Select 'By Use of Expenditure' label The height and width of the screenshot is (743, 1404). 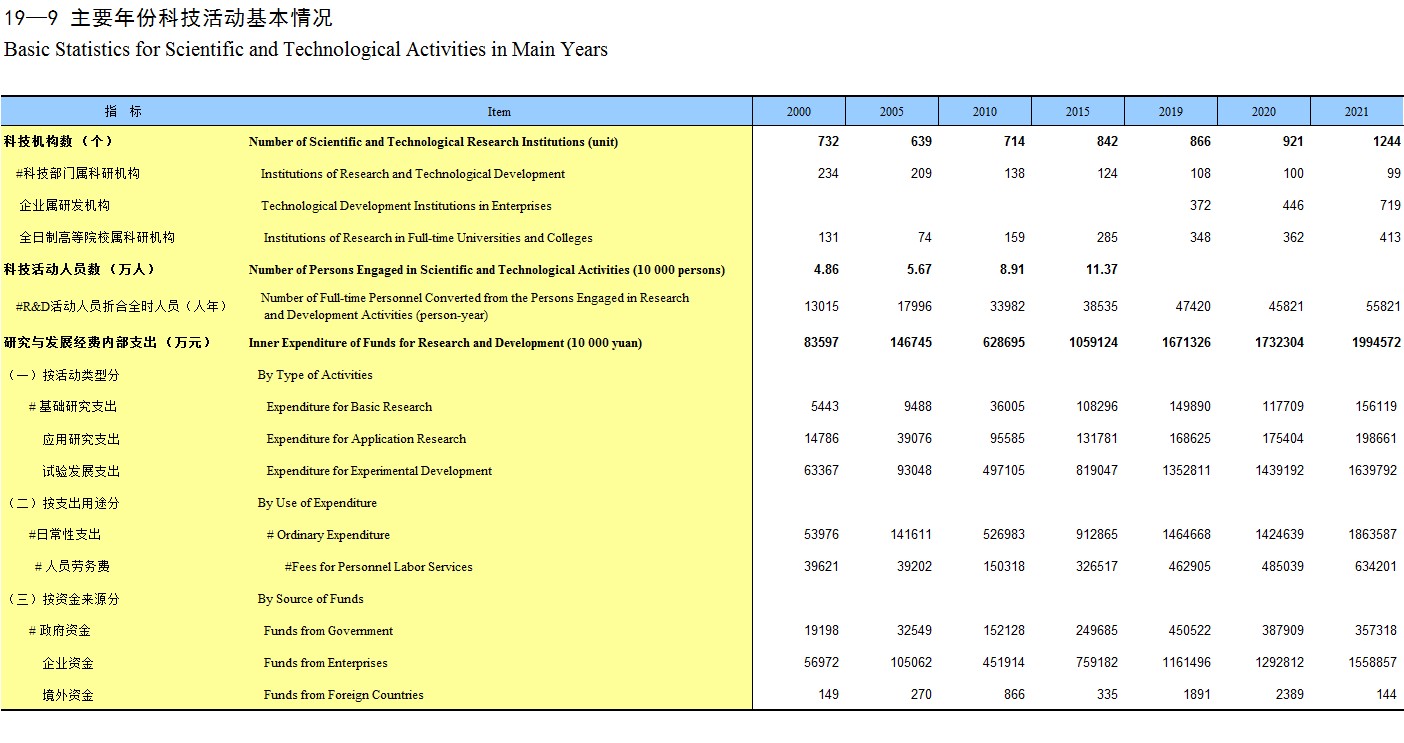(317, 503)
